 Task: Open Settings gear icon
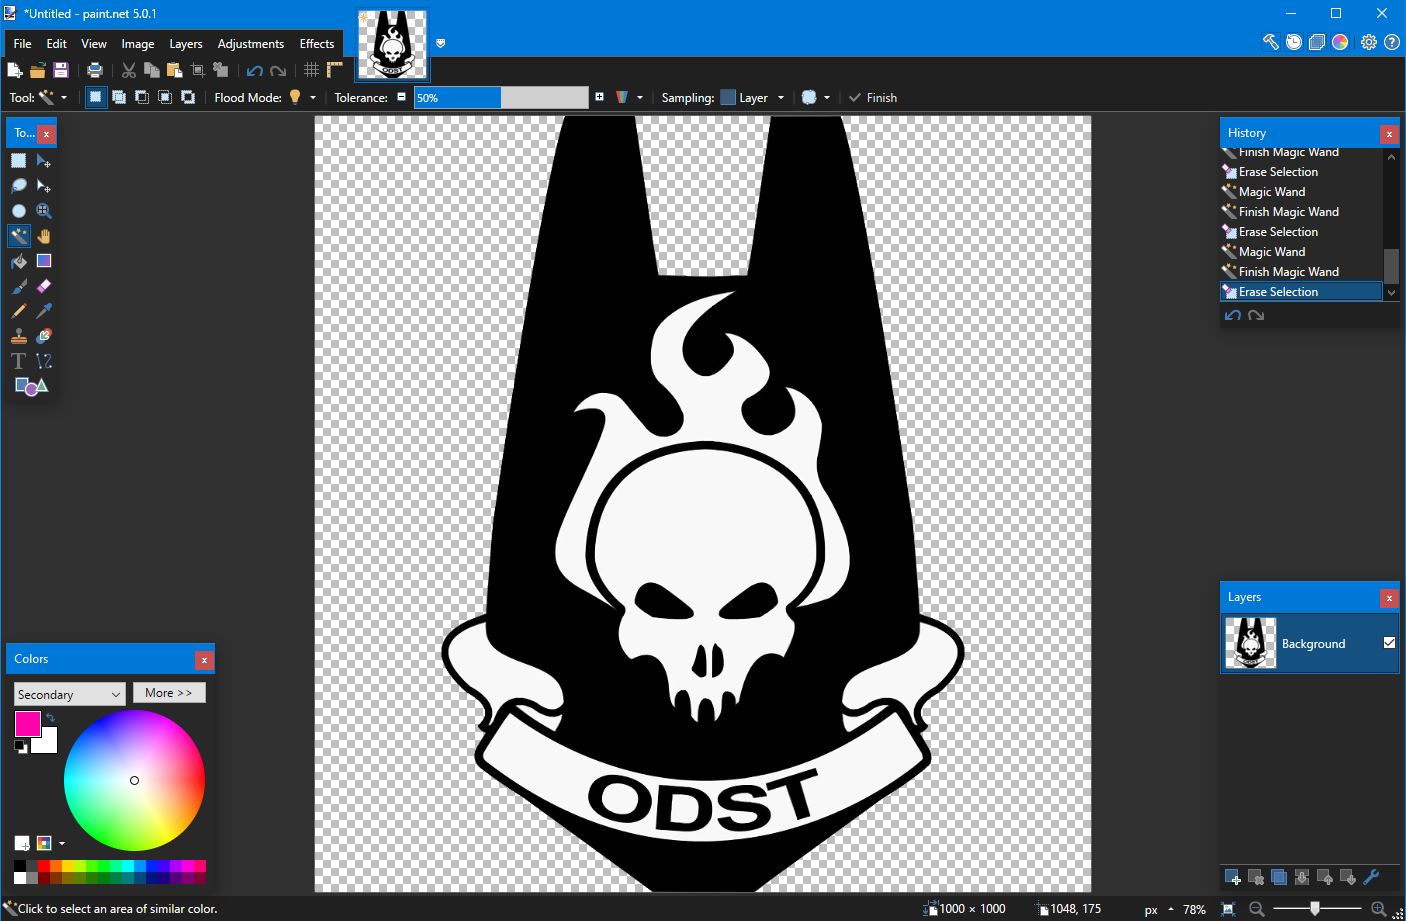point(1369,42)
